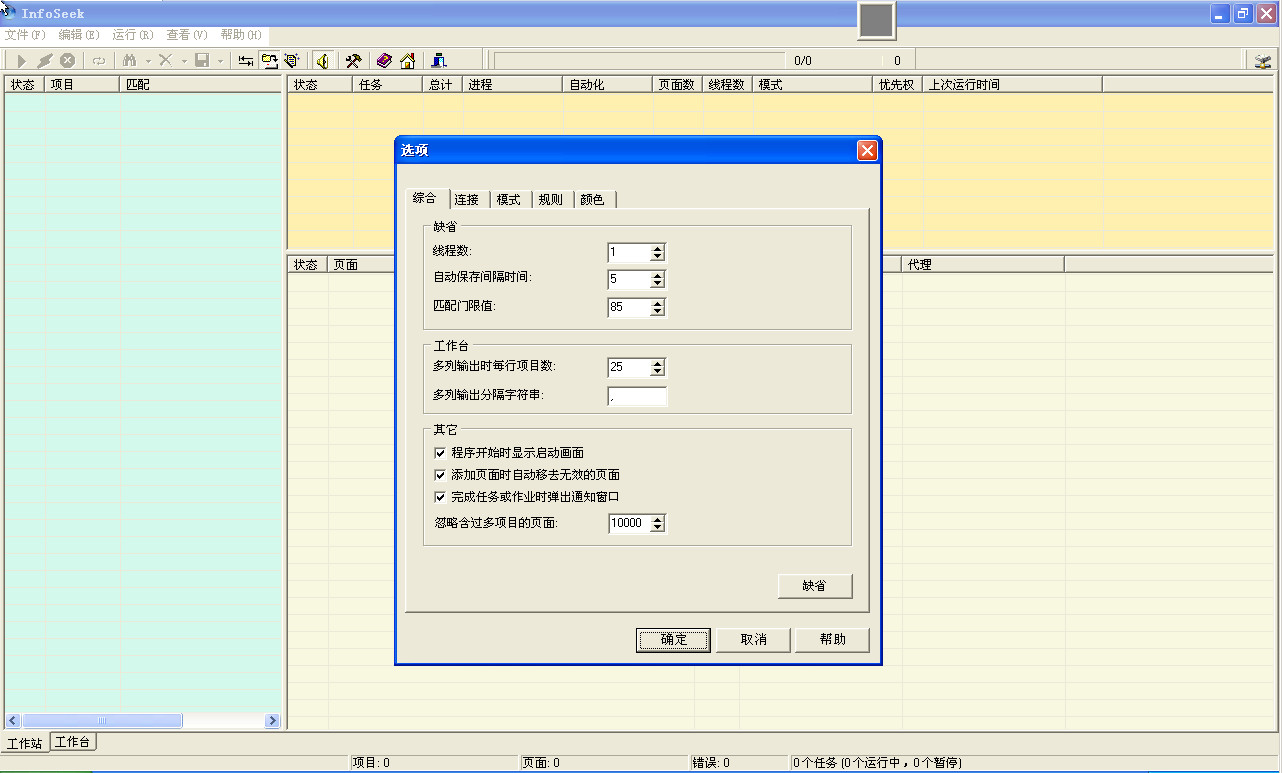Increase 自动保存间隔时间 spinner value

(657, 275)
